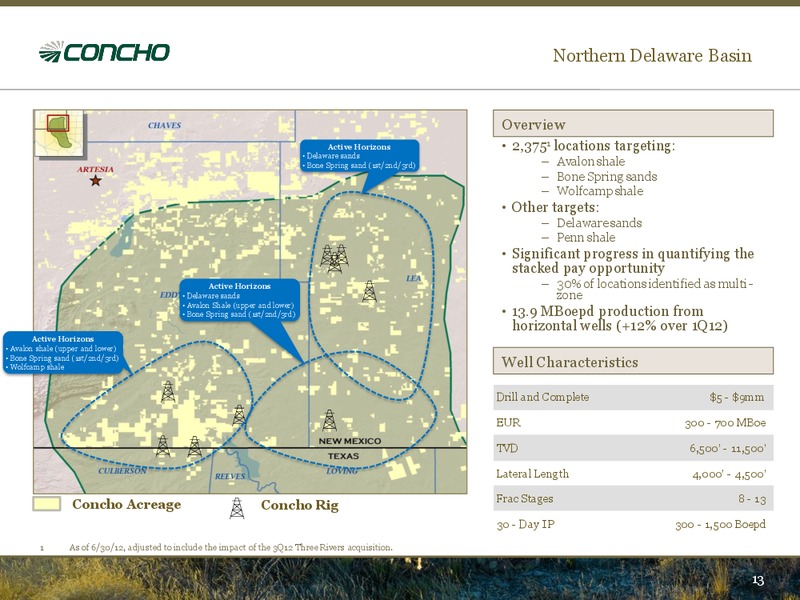The width and height of the screenshot is (800, 600).
Task: Click the 'Avalon shale' sub-bullet in Overview
Action: (x=591, y=161)
